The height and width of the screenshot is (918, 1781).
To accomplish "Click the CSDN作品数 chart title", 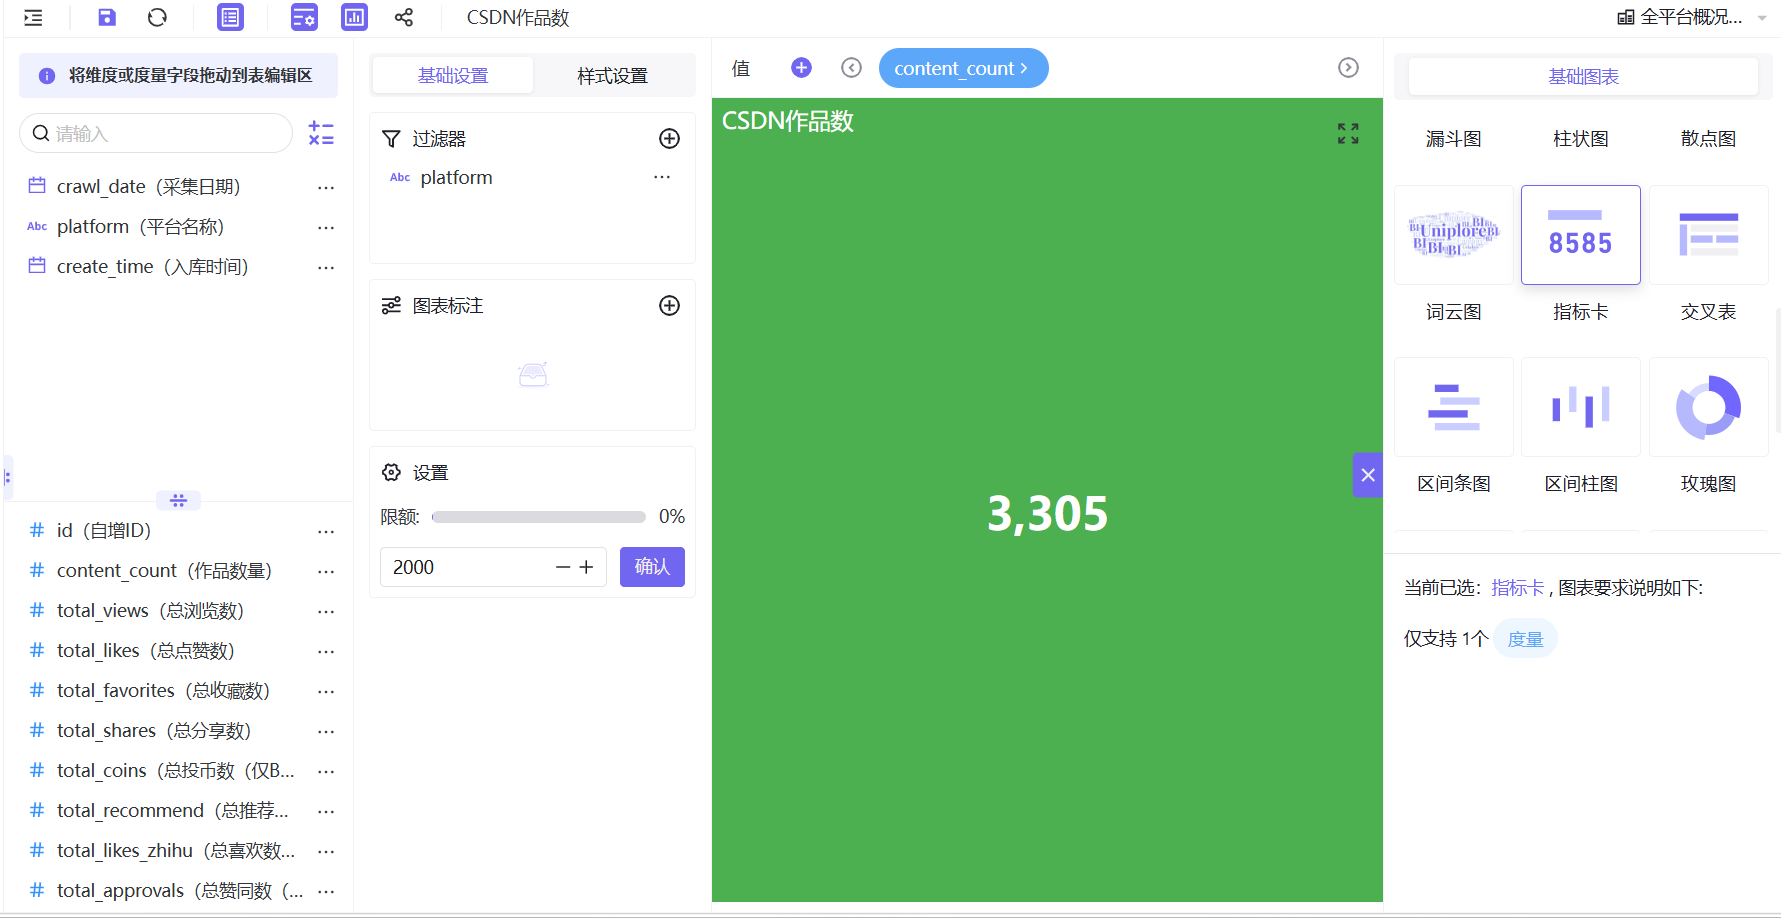I will (788, 121).
